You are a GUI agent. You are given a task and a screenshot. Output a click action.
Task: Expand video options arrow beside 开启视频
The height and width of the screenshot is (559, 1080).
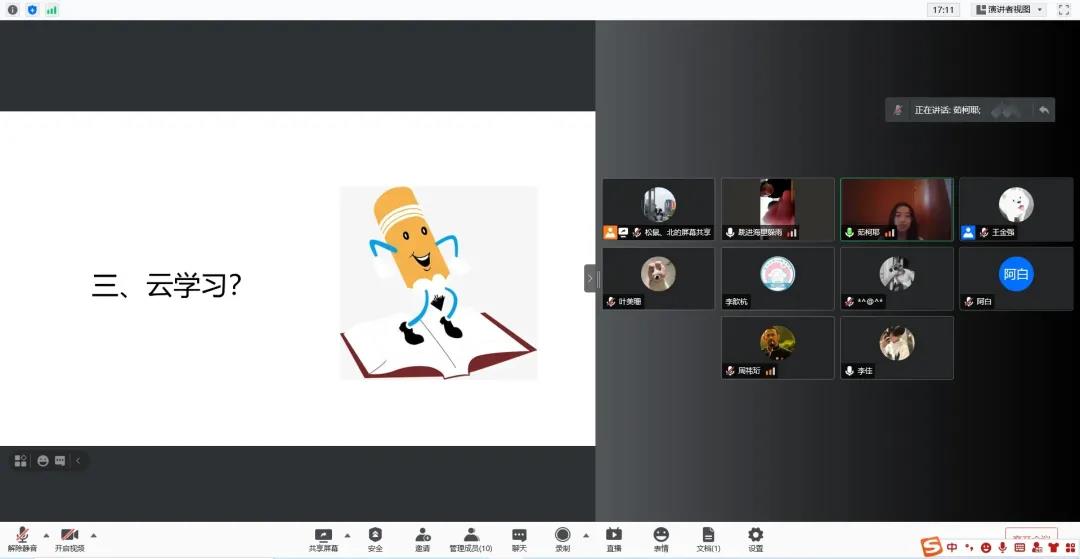94,535
